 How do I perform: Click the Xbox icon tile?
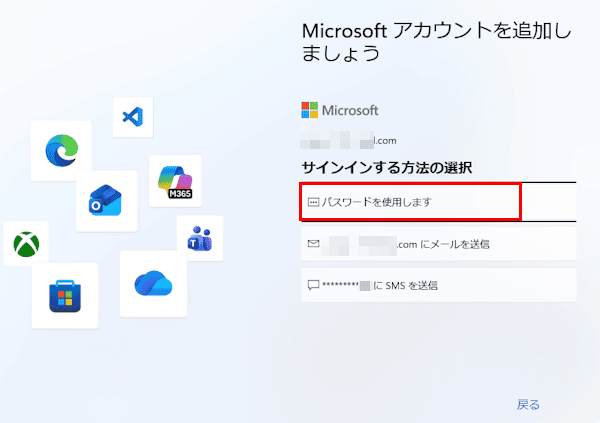(26, 243)
